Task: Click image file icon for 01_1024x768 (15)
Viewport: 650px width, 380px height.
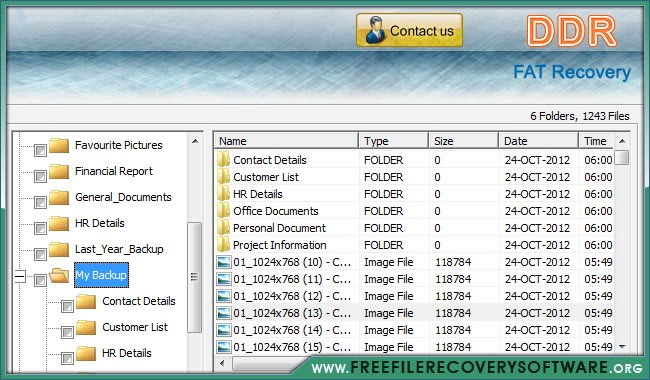Action: tap(224, 347)
